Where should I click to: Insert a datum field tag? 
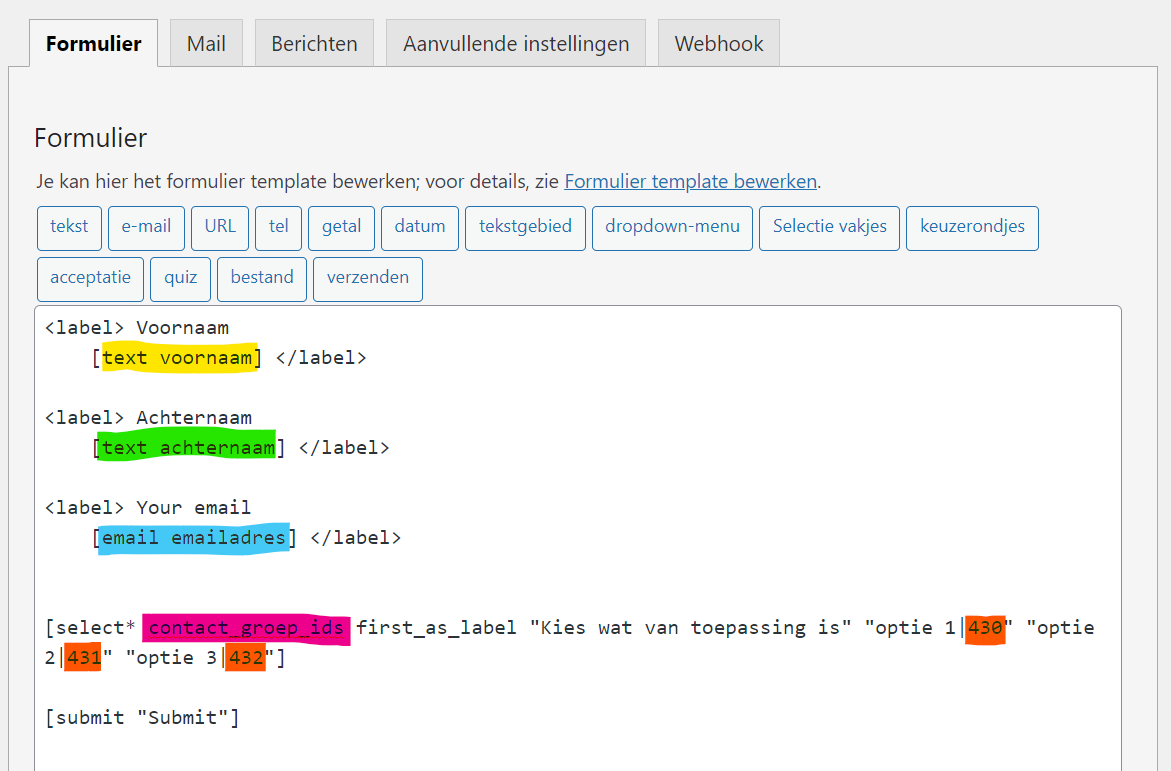[x=420, y=228]
